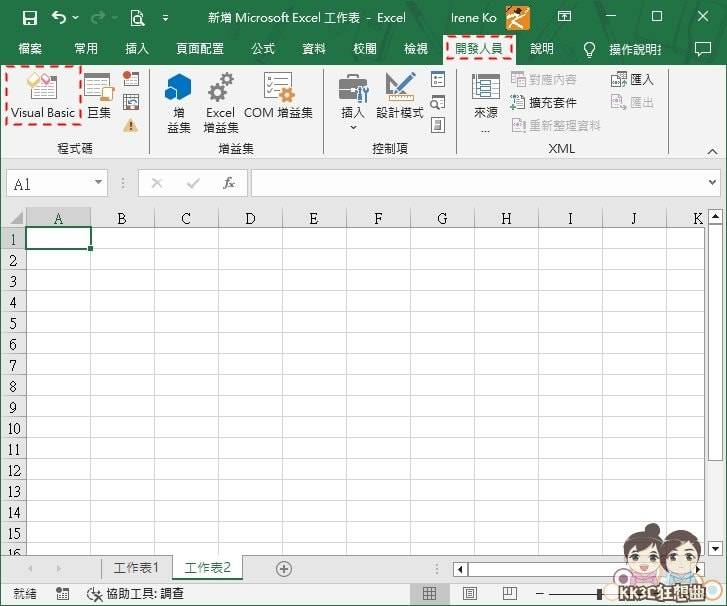Select column header D
Screen dimensions: 727x606
coord(250,218)
